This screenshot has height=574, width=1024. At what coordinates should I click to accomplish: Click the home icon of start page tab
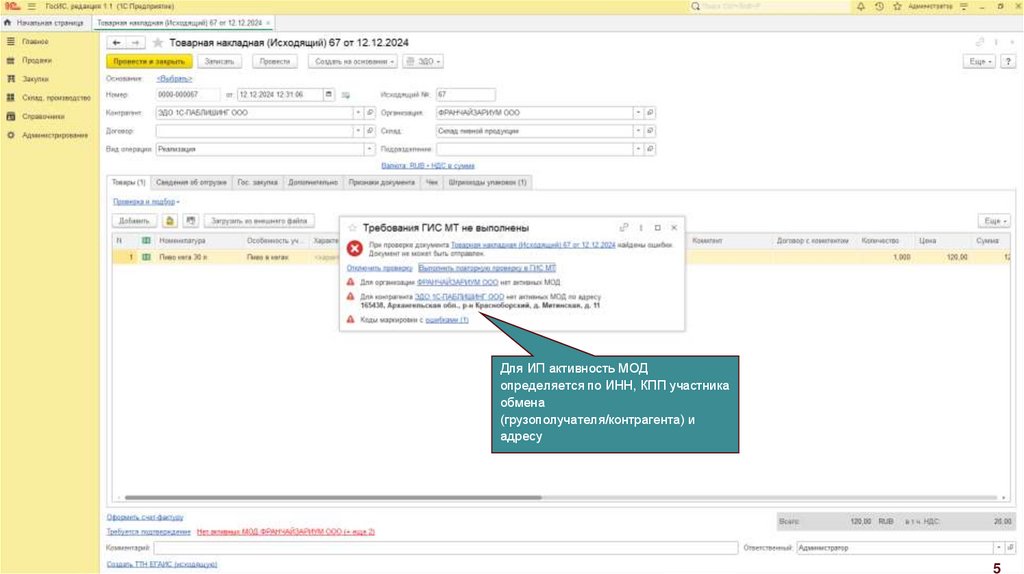coord(7,22)
